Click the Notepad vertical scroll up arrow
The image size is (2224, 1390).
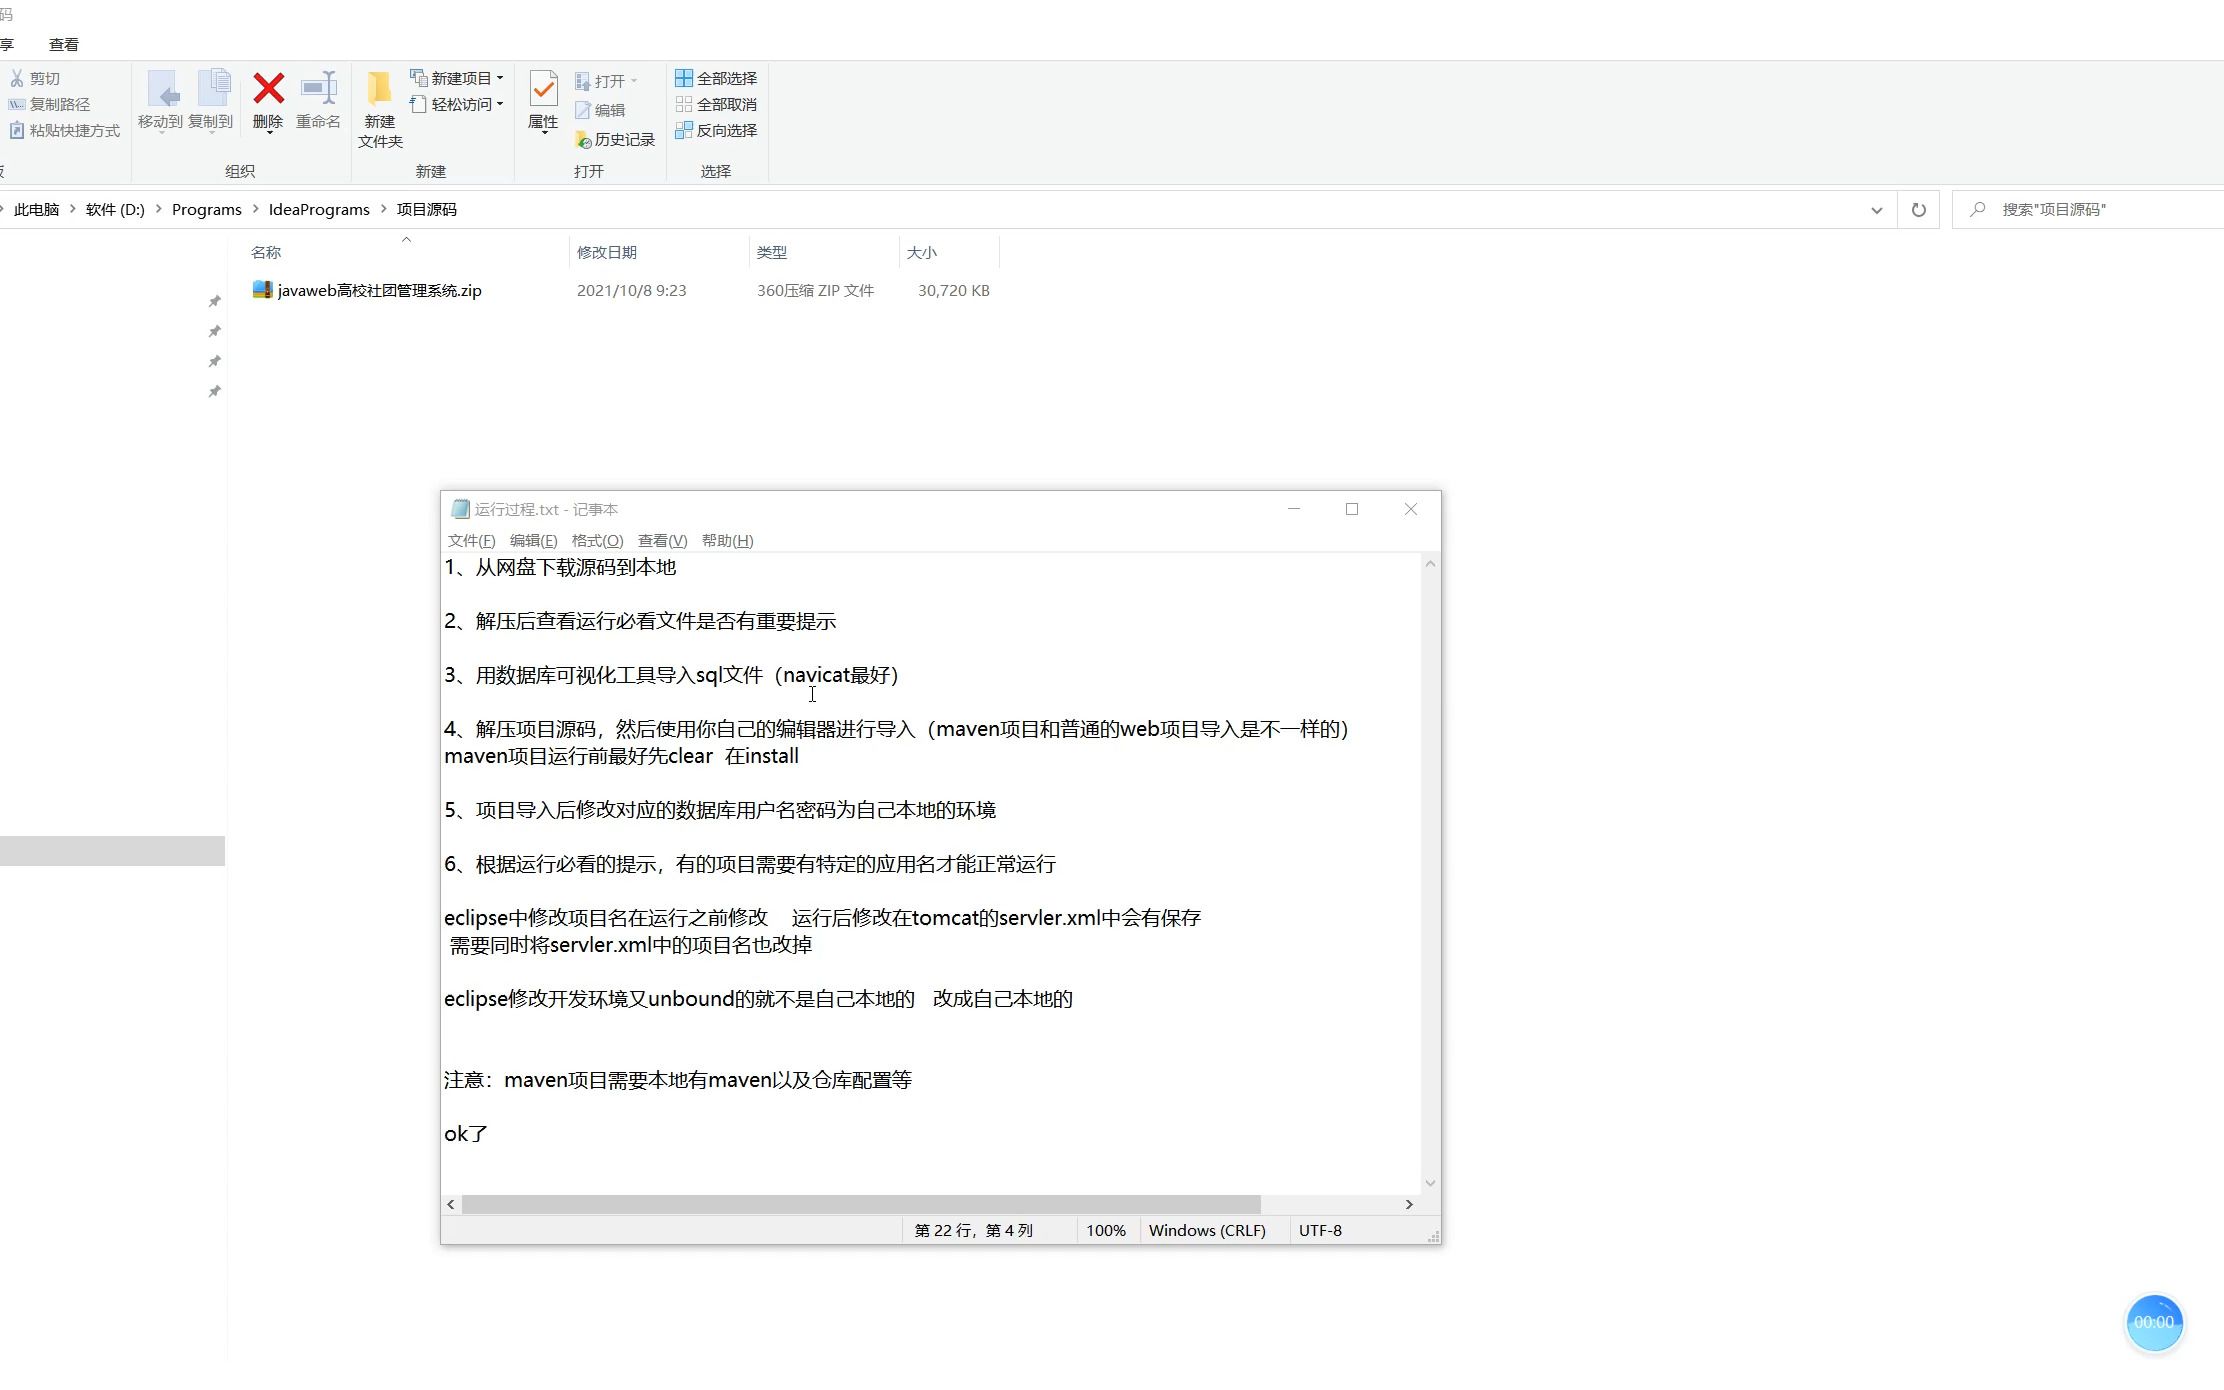(1430, 564)
